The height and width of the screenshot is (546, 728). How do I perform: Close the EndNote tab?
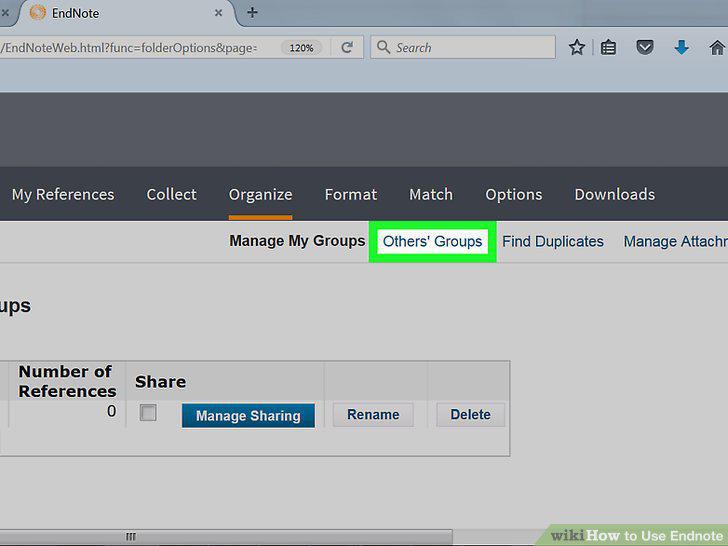(218, 13)
